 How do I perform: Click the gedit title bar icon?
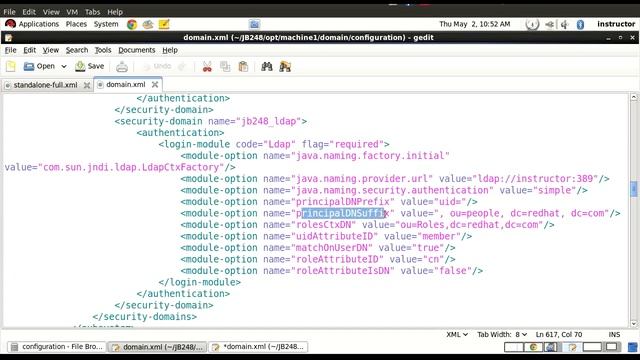pyautogui.click(x=9, y=38)
